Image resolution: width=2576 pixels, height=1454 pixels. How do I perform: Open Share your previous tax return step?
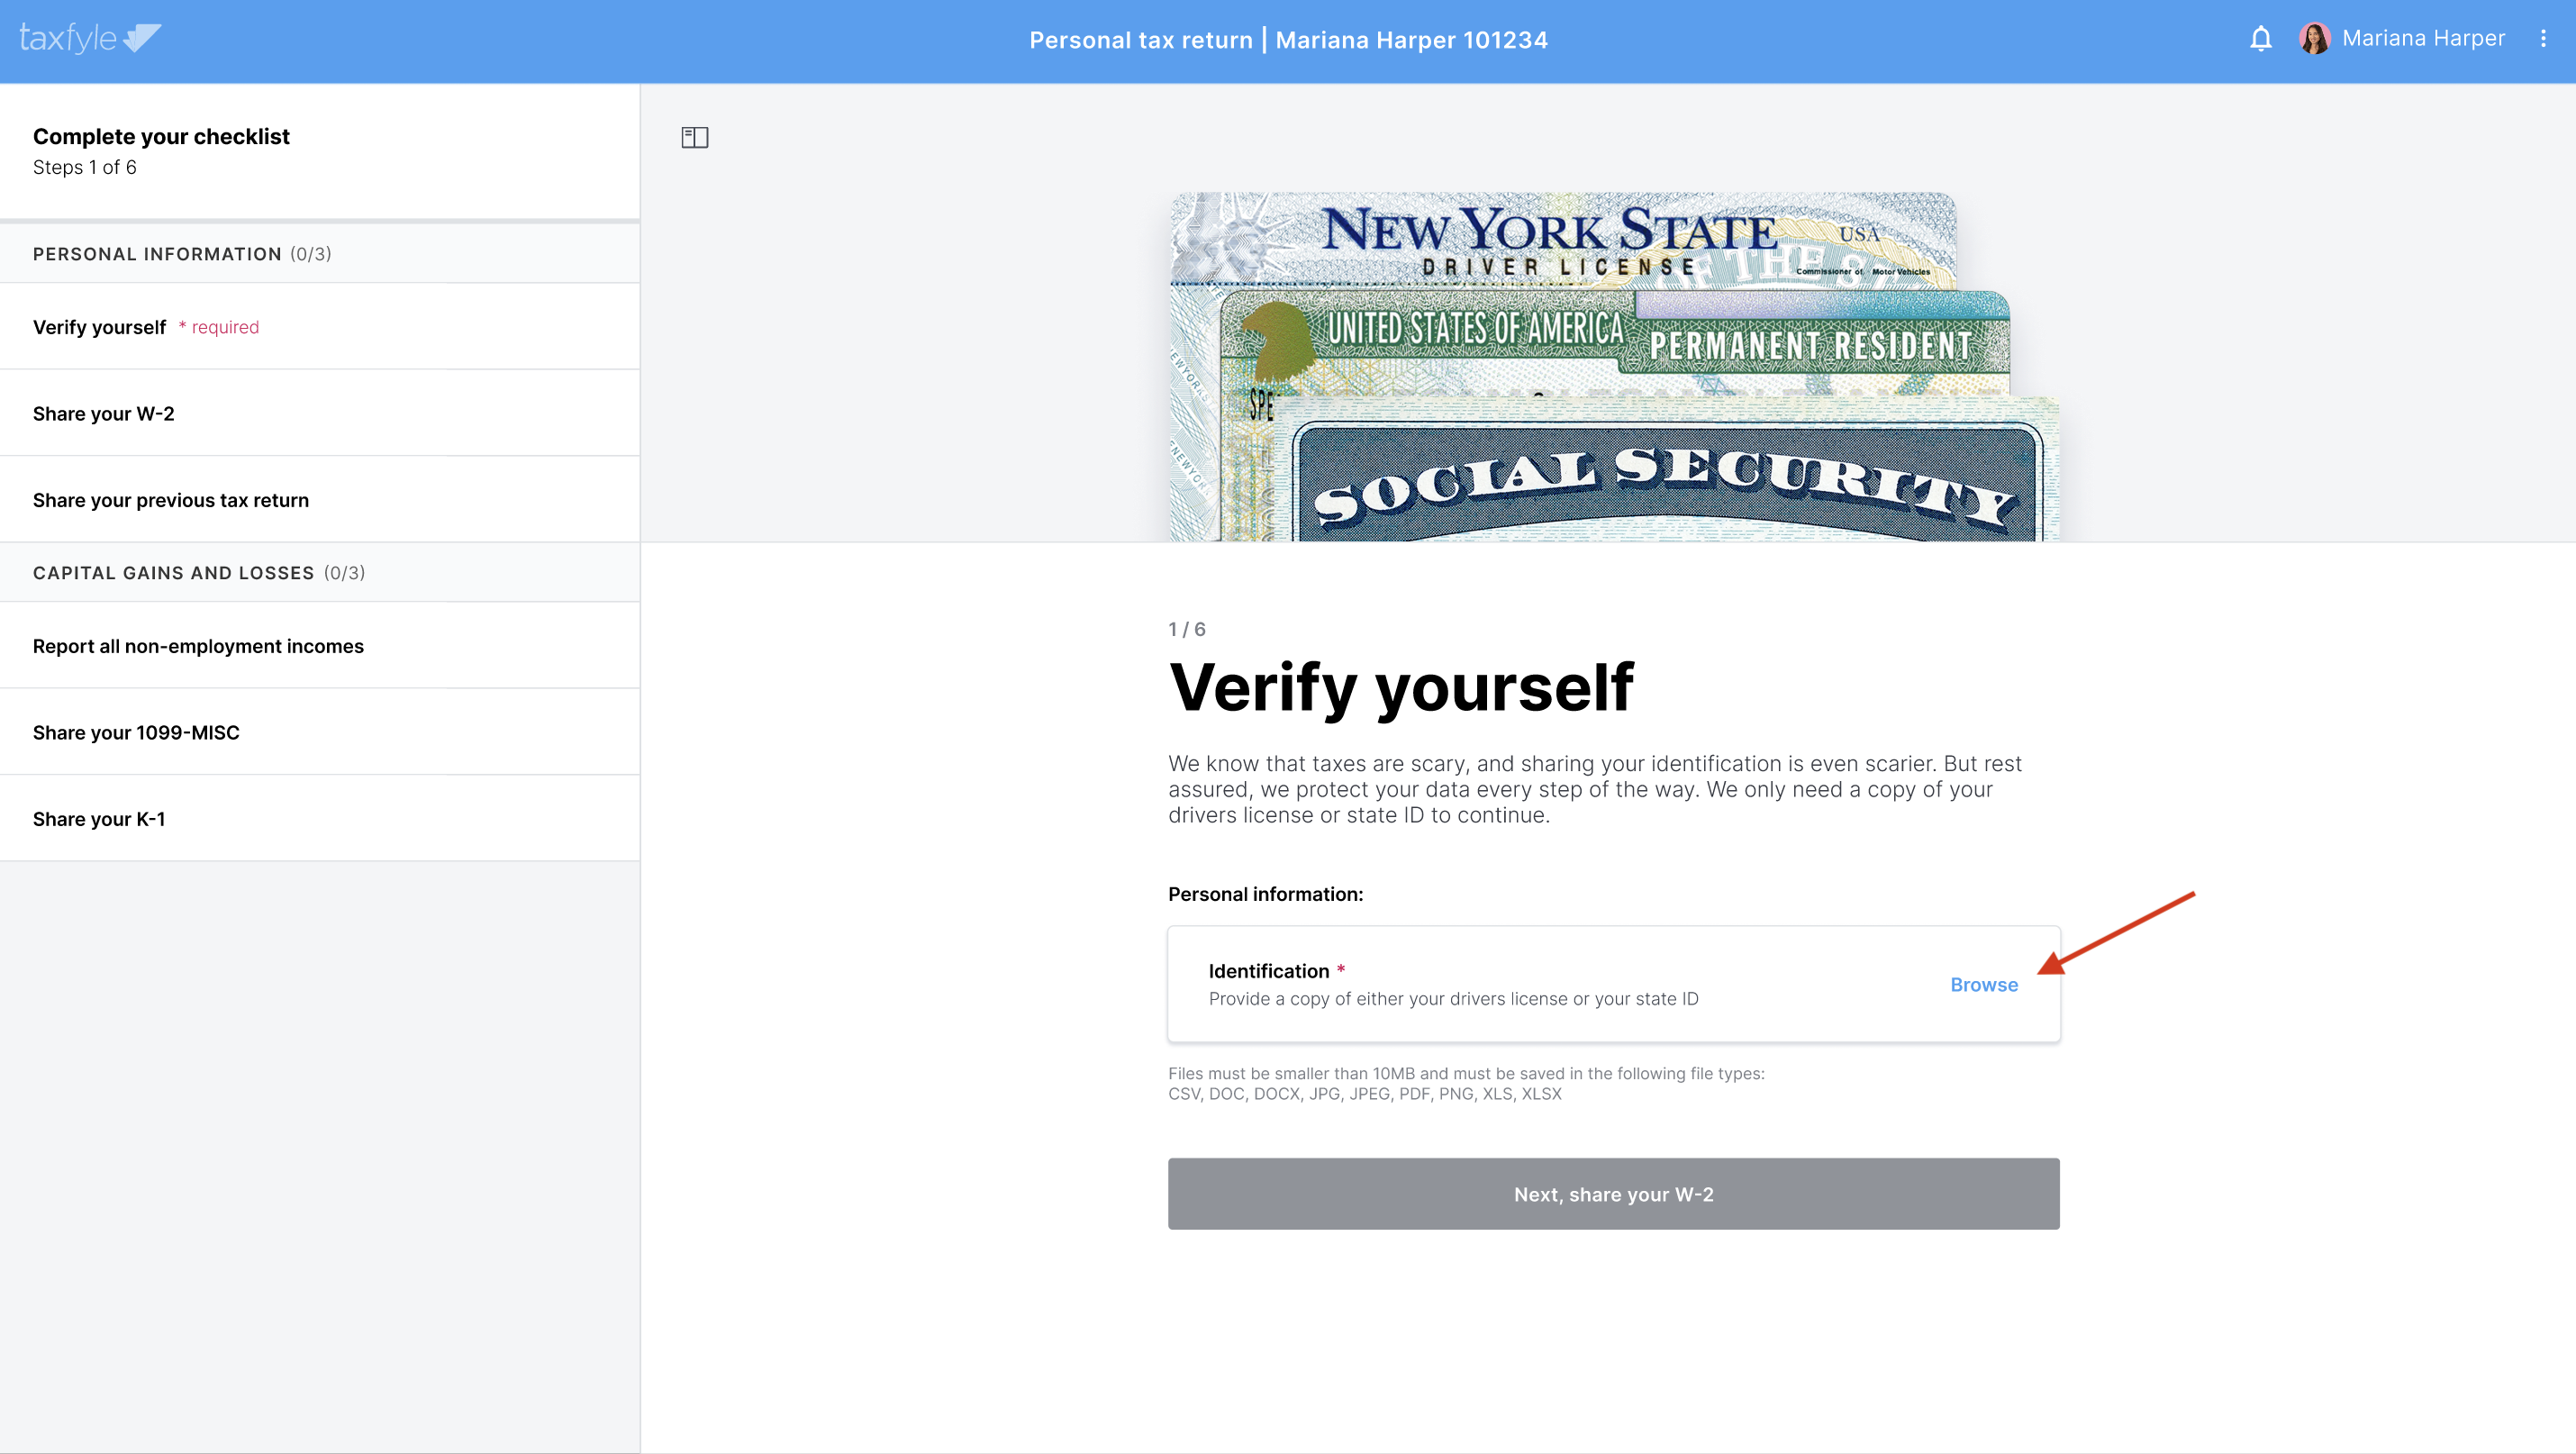pos(320,500)
